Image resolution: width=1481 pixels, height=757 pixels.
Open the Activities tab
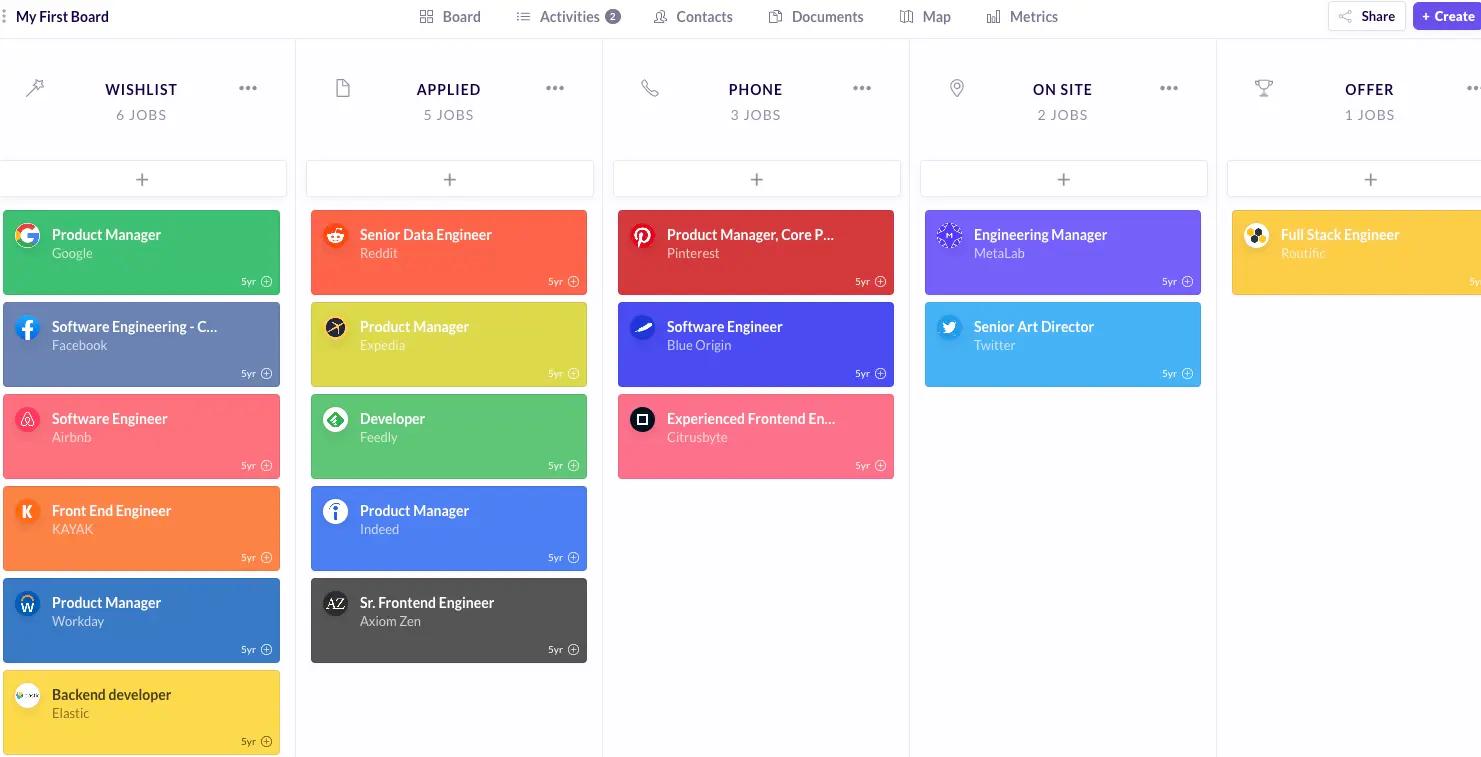(x=568, y=17)
